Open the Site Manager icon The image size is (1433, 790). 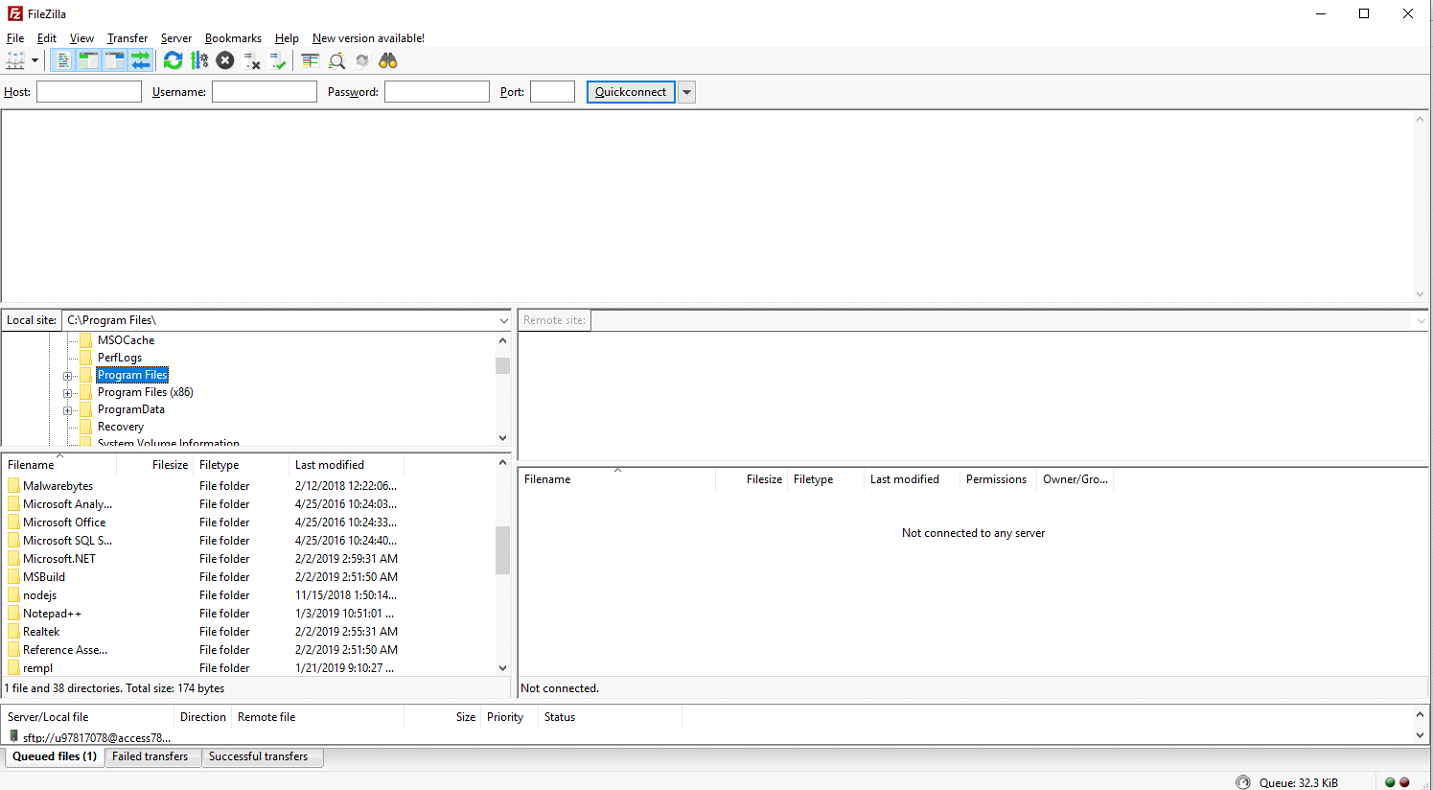pos(15,61)
